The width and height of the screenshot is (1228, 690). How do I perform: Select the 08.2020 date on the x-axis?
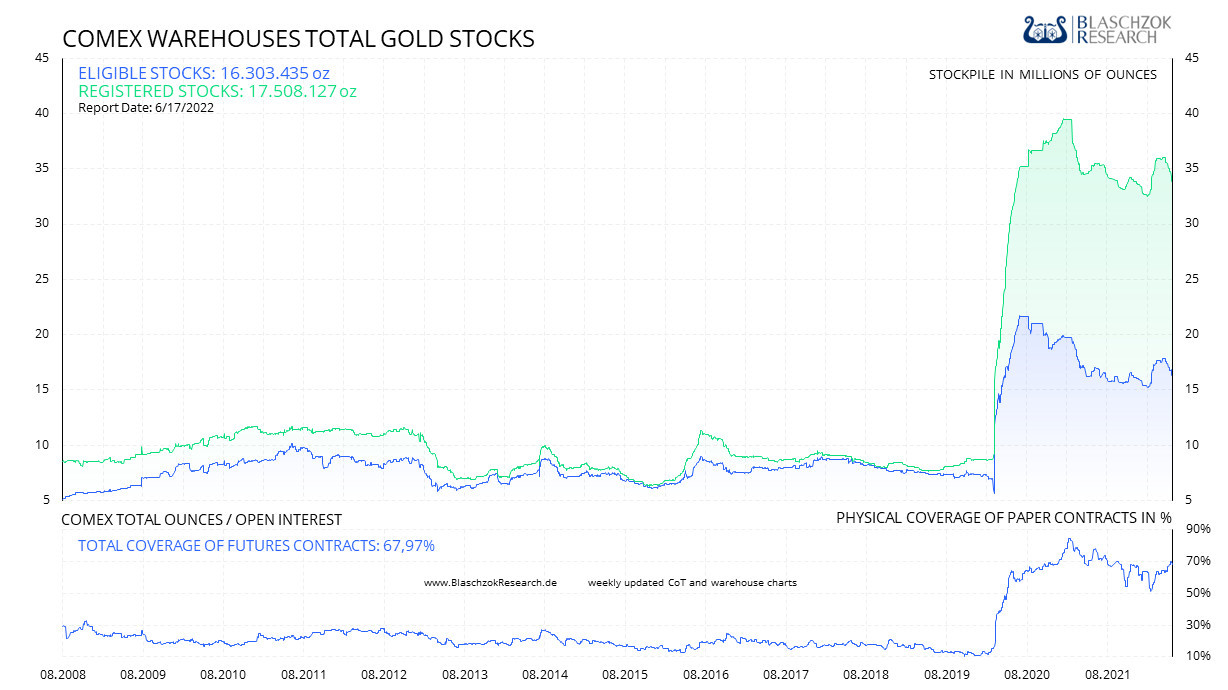1029,674
